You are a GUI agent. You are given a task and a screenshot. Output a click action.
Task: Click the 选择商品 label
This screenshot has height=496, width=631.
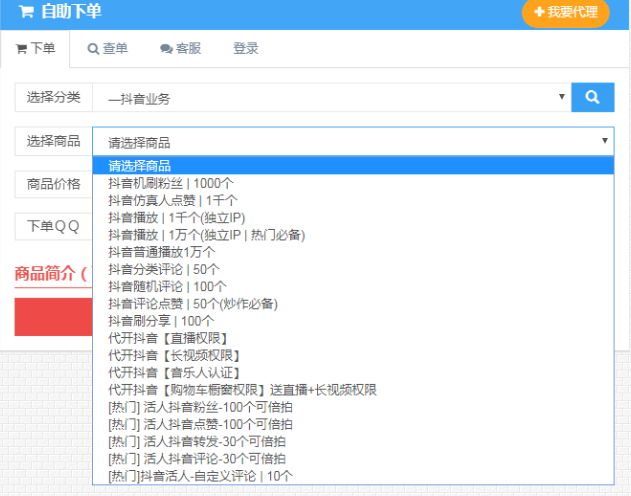pos(54,141)
